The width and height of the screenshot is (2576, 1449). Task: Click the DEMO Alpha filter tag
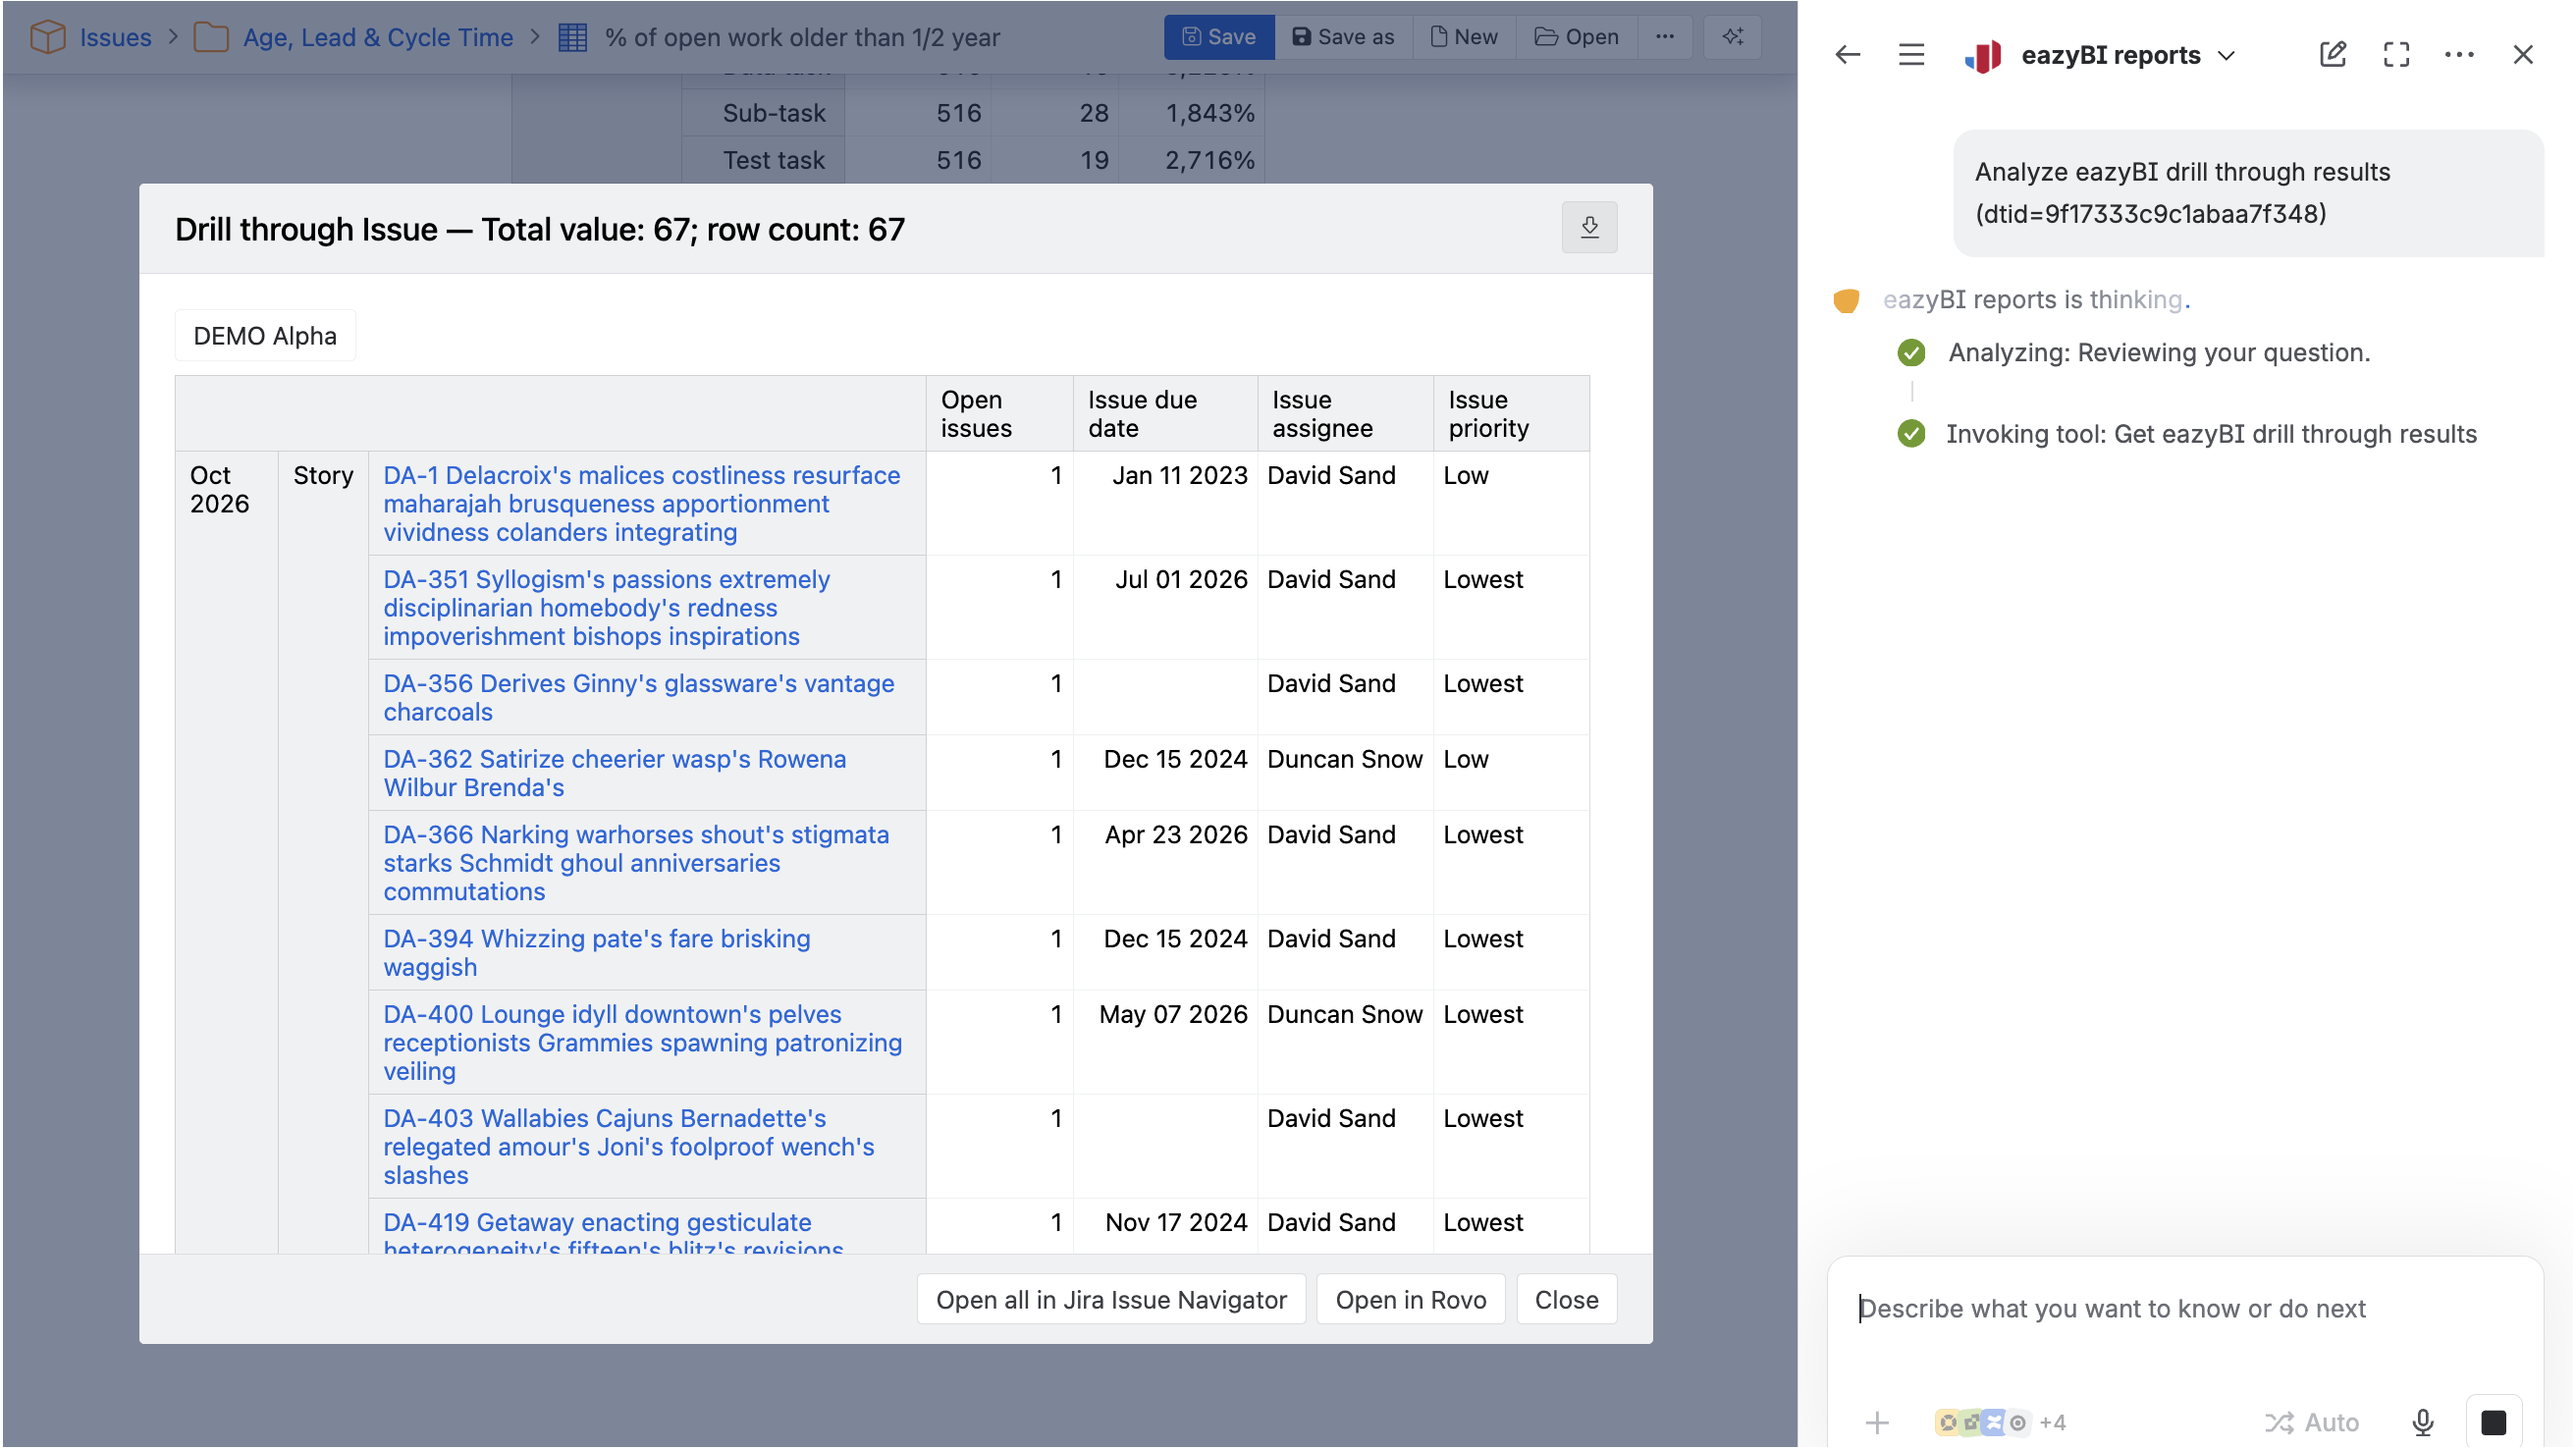click(265, 335)
